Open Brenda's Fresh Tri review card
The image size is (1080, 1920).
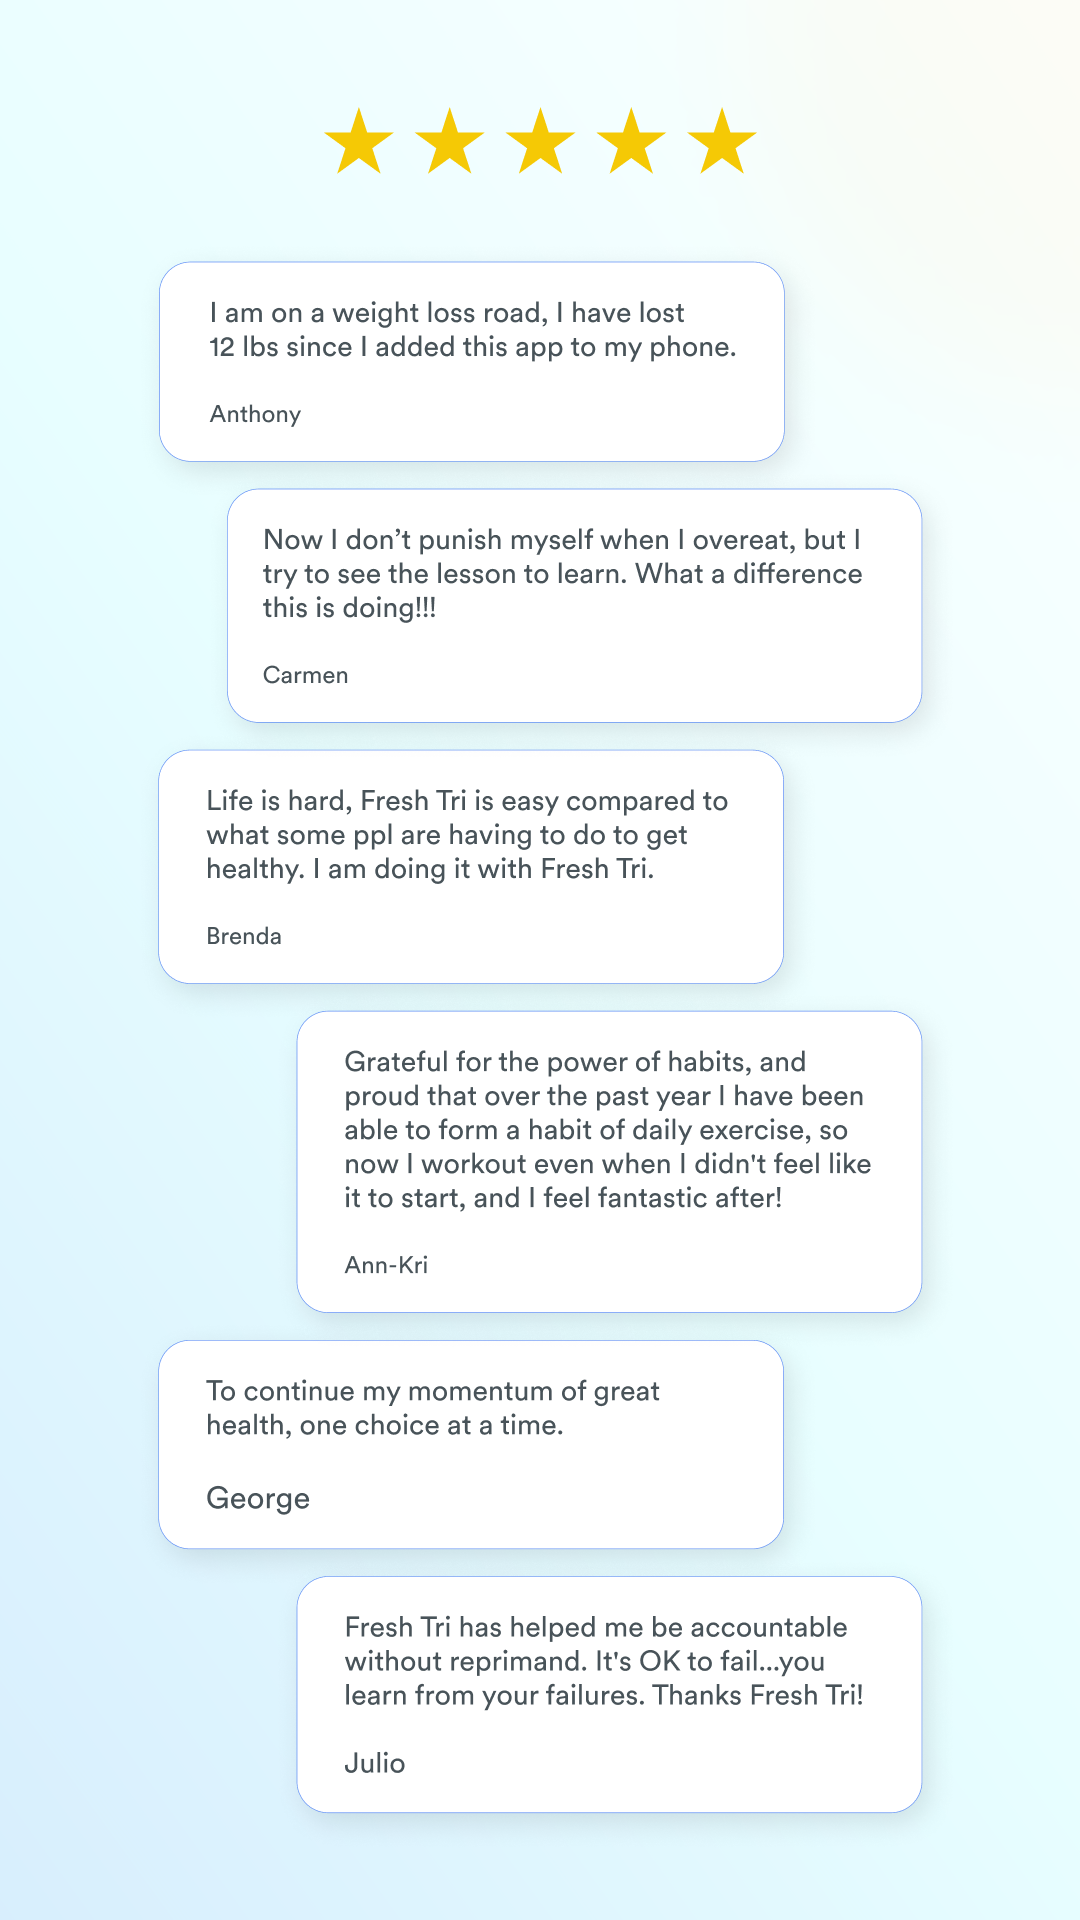471,867
